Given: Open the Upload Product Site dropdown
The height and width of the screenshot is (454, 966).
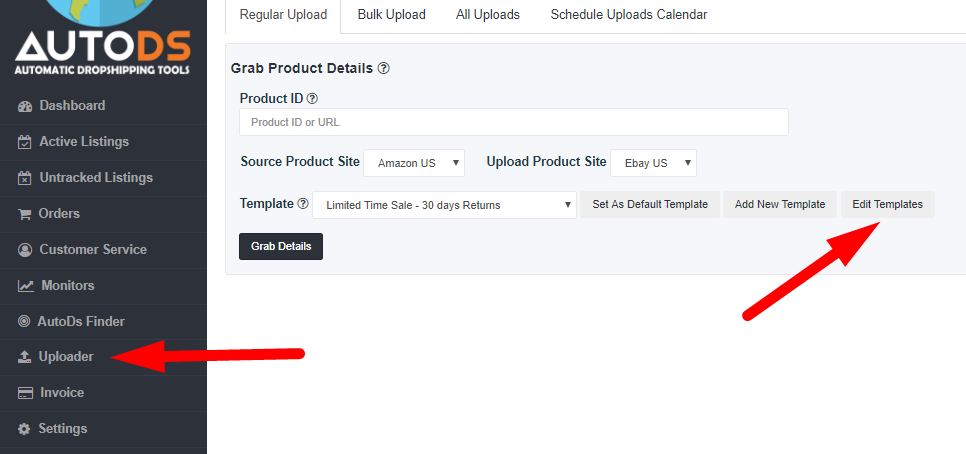Looking at the screenshot, I should [654, 163].
